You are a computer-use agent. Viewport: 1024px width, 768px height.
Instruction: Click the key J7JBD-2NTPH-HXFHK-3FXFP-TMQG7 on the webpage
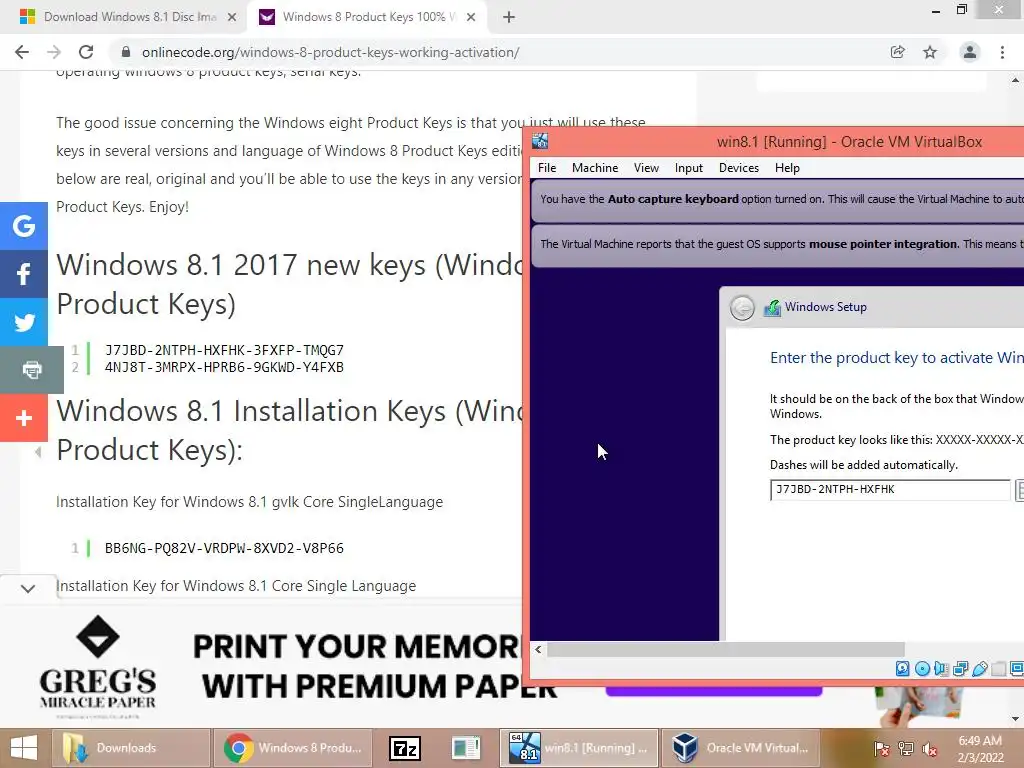click(x=224, y=351)
